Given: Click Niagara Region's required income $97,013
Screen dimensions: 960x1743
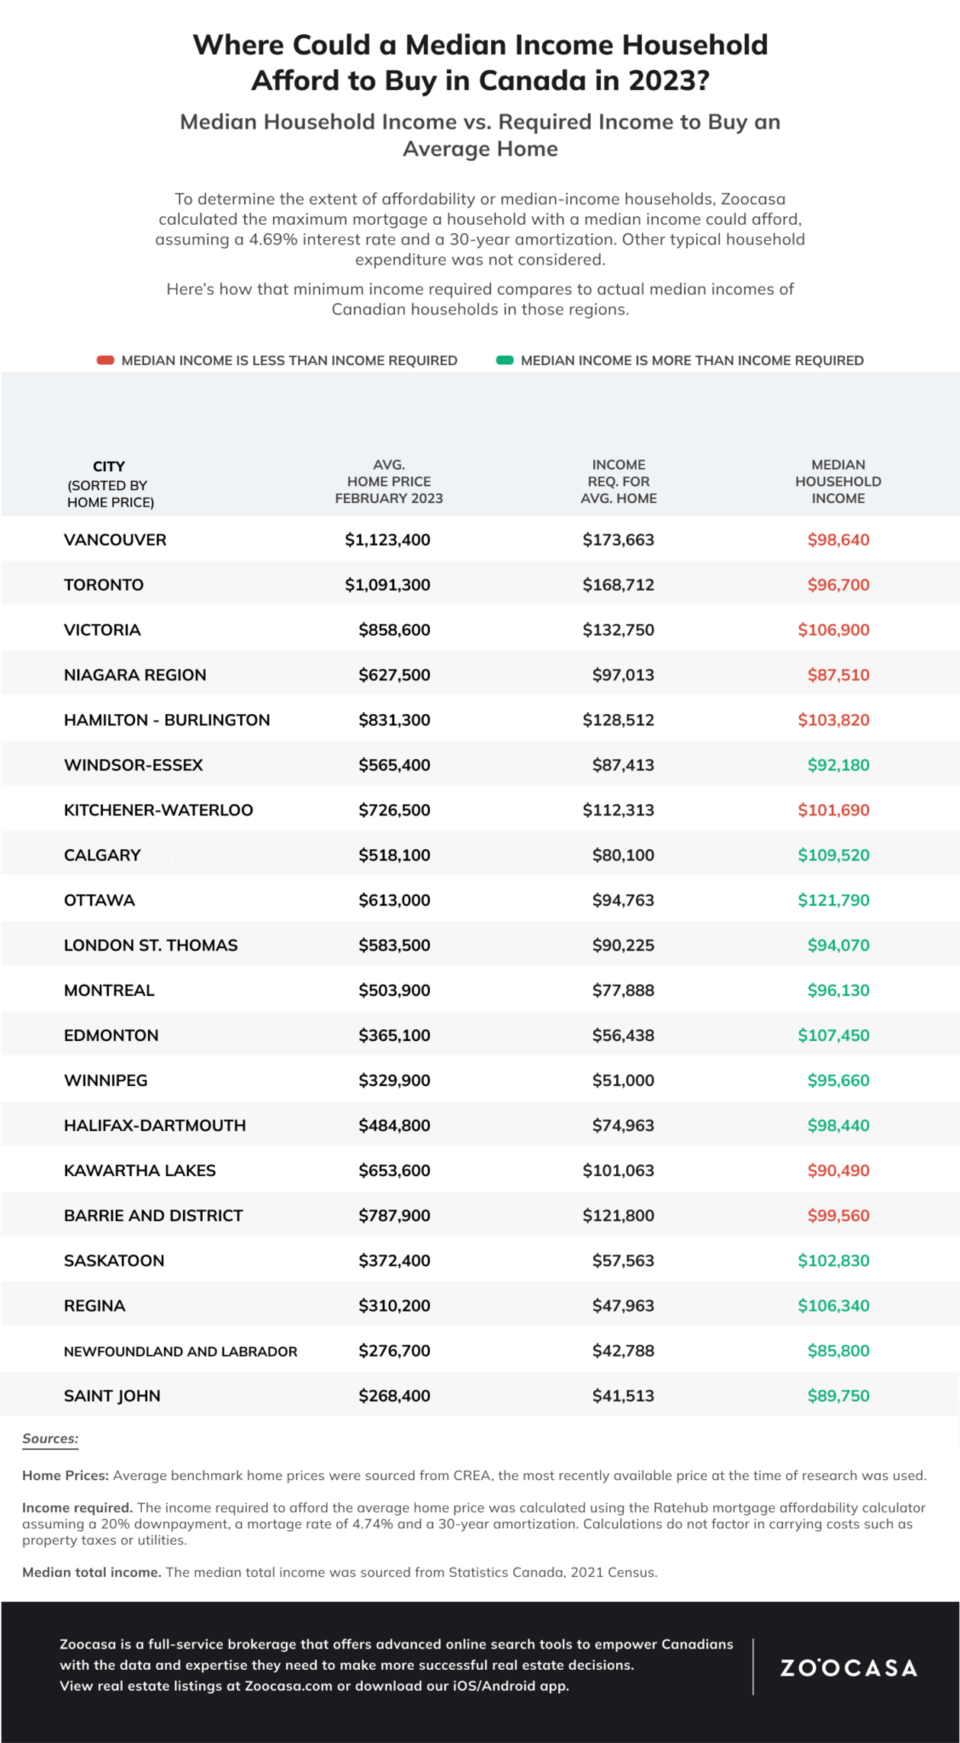Looking at the screenshot, I should 623,675.
